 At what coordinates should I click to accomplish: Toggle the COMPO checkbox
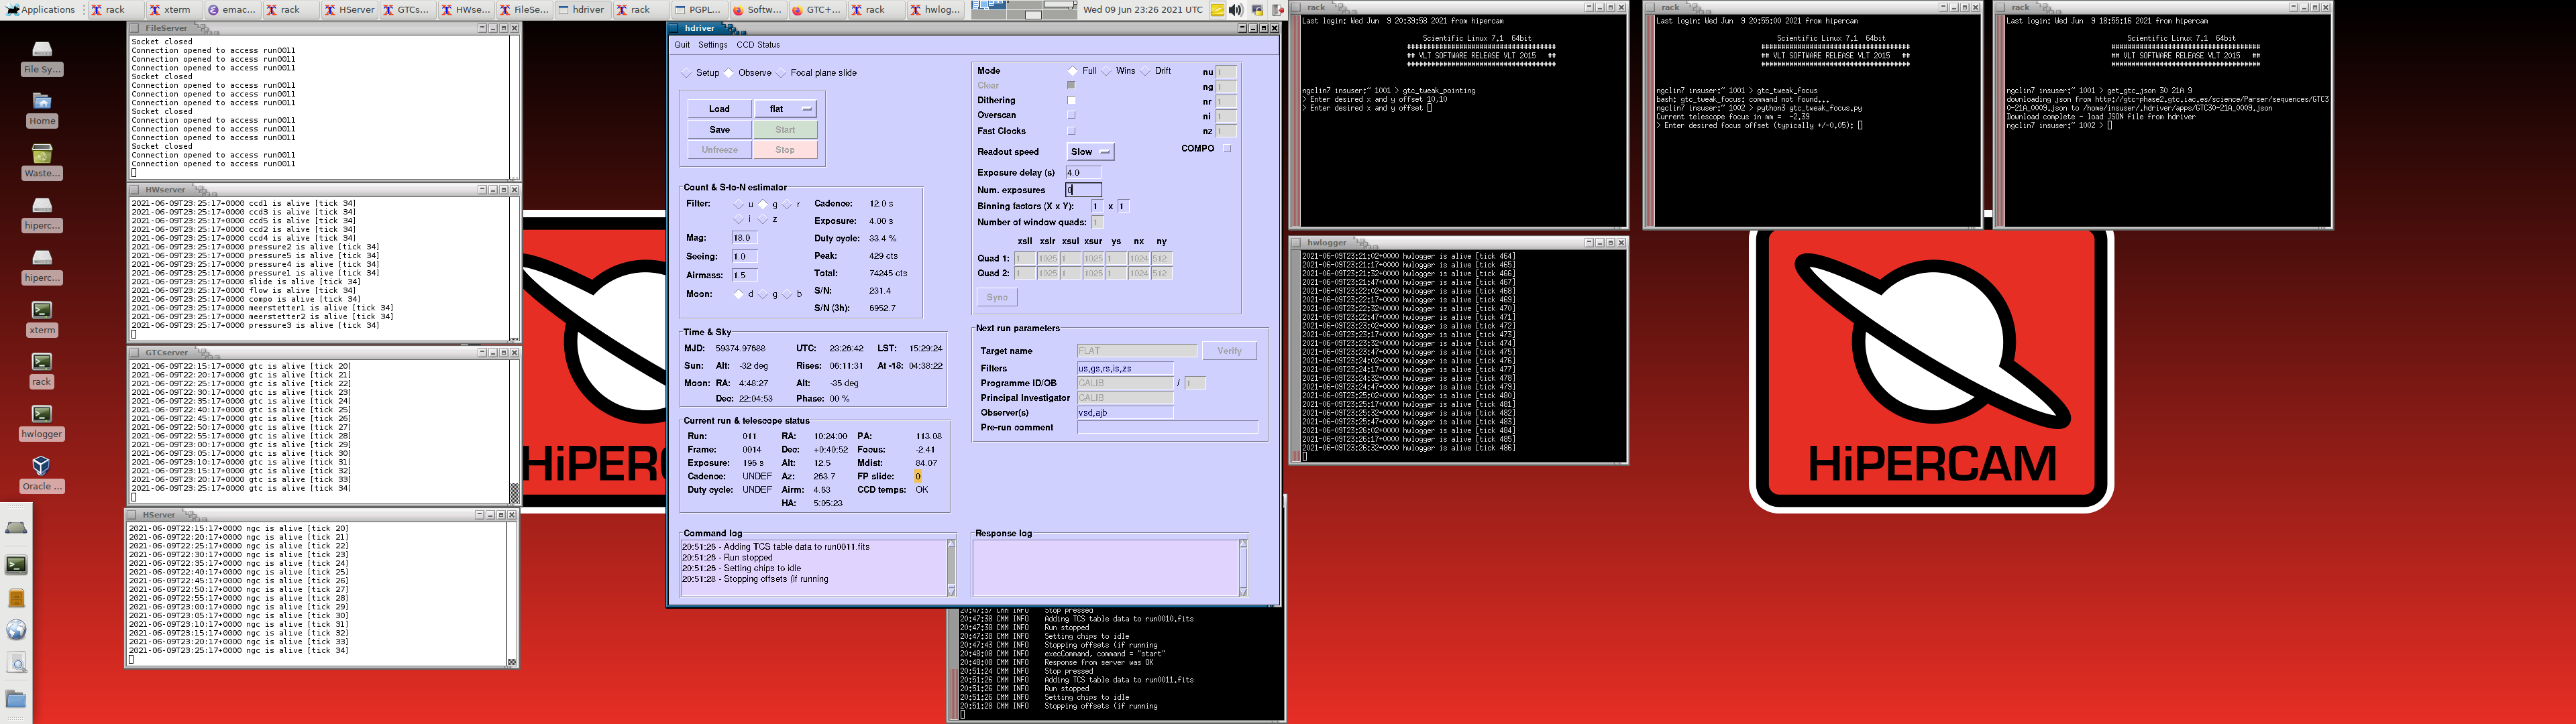(x=1227, y=148)
